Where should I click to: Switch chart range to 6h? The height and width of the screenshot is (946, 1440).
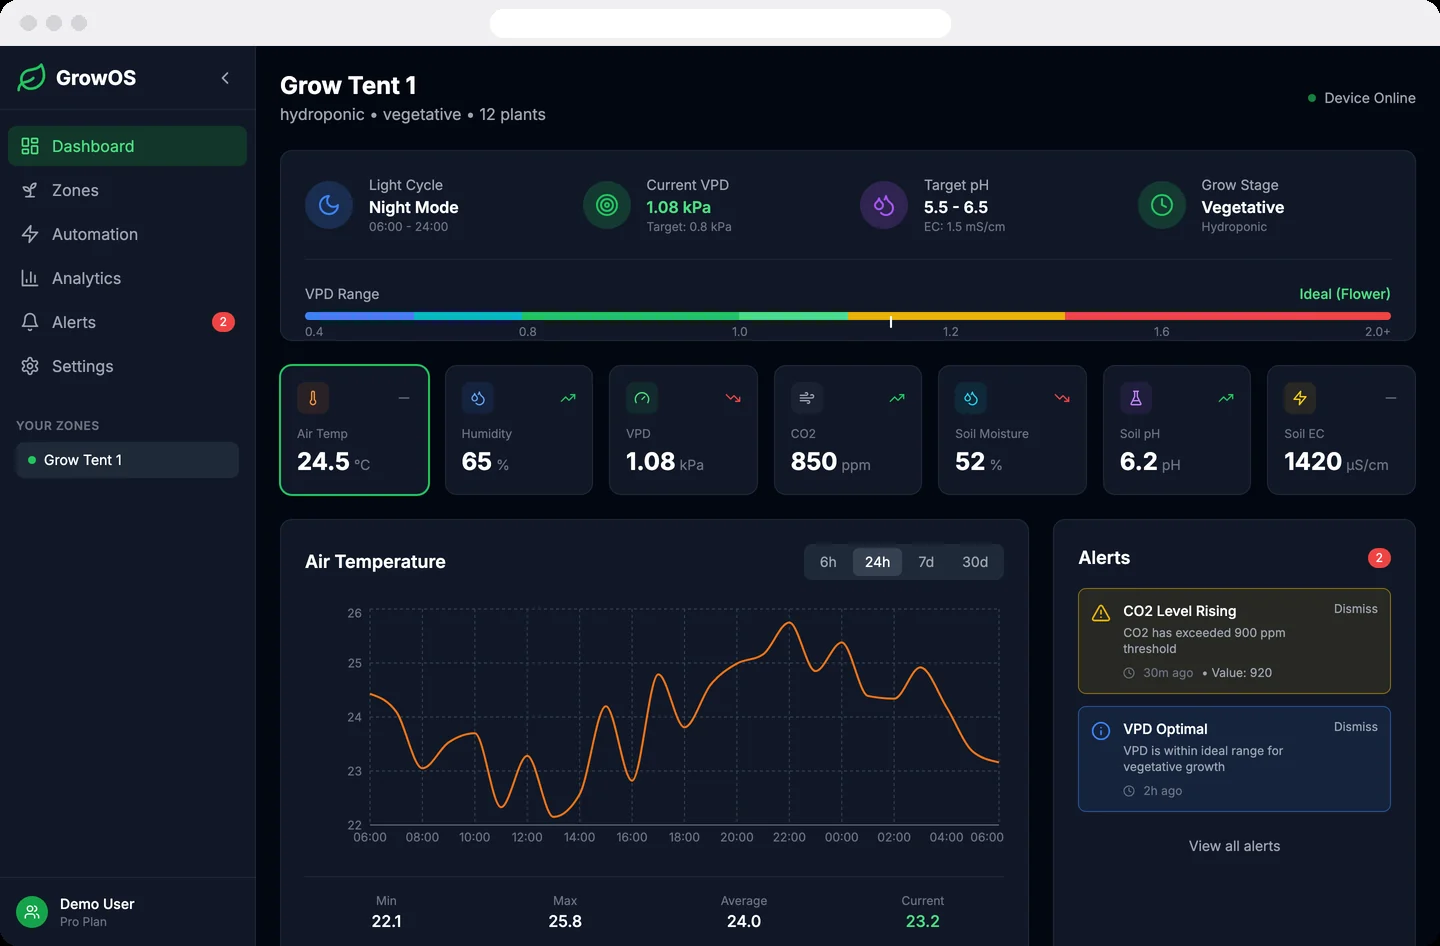click(828, 562)
